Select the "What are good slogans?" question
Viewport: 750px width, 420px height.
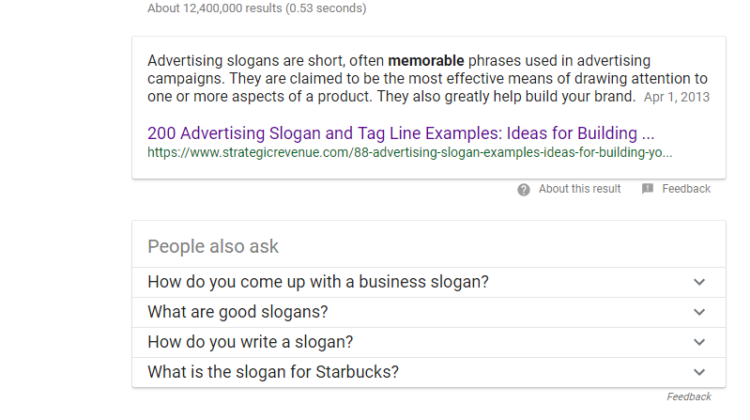tap(238, 312)
